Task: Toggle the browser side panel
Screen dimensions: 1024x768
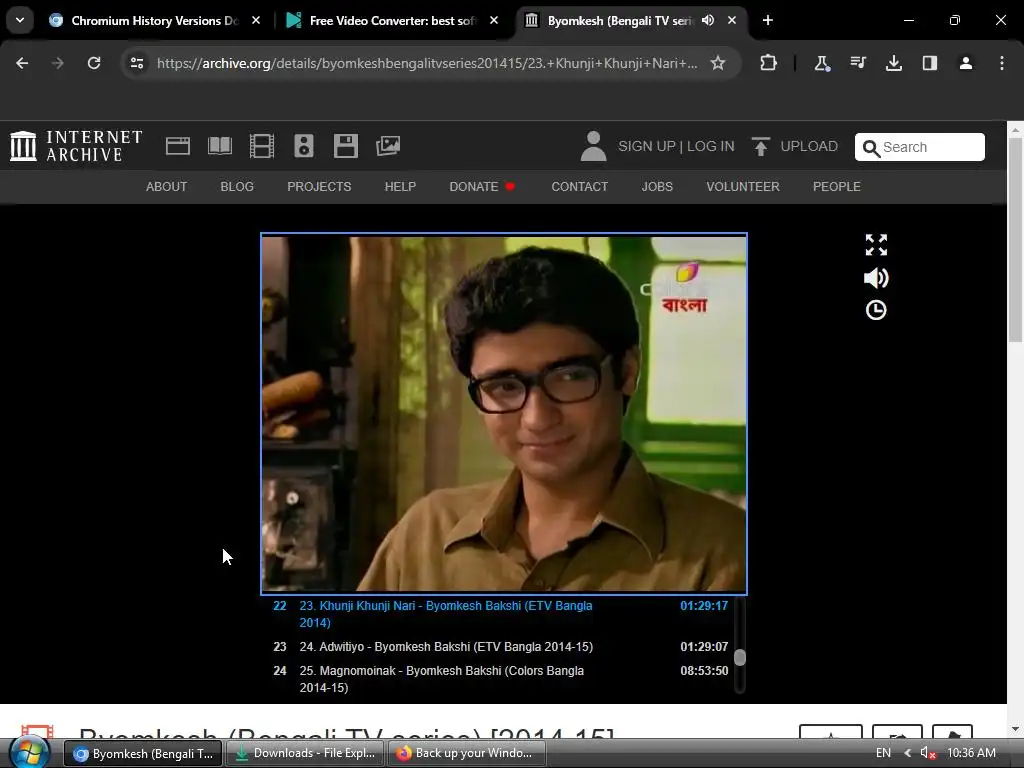Action: coord(929,63)
